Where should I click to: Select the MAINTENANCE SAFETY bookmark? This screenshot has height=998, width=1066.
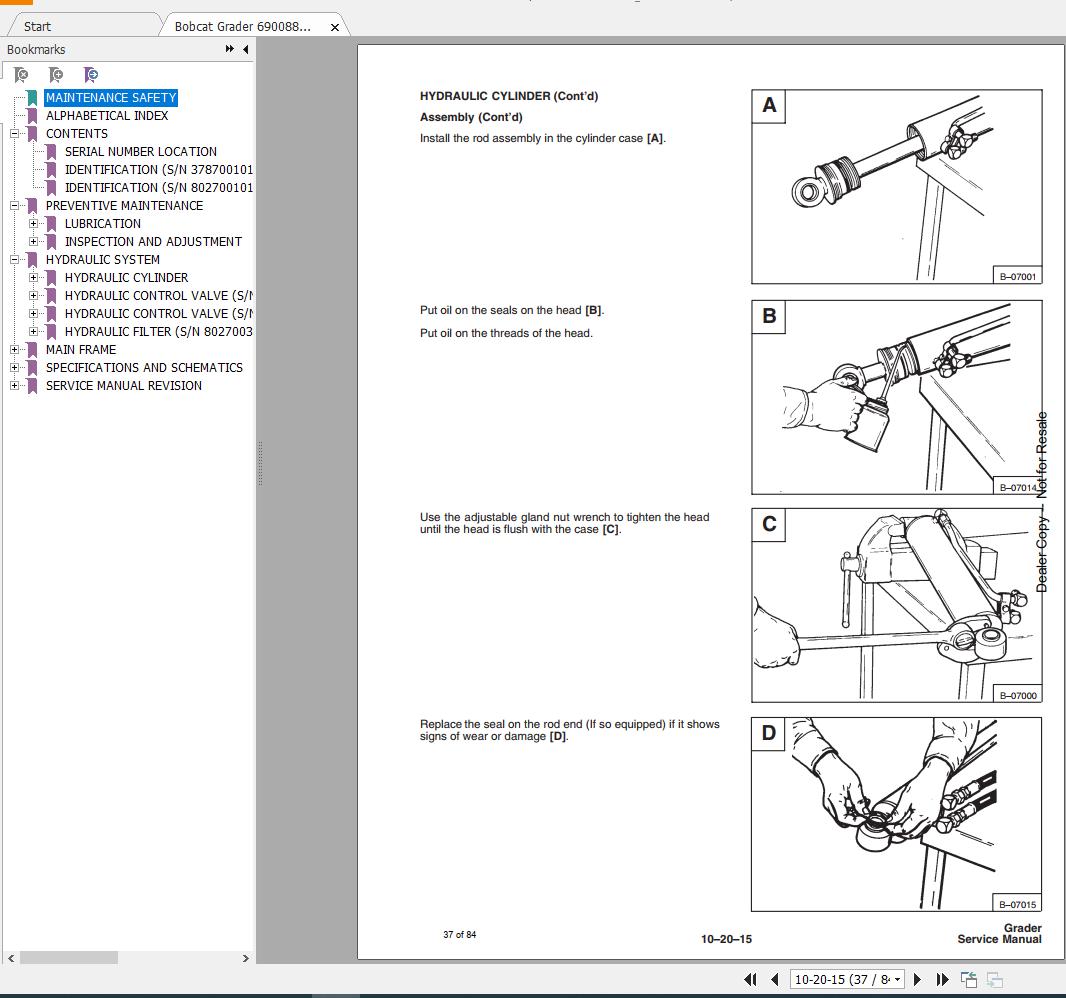pyautogui.click(x=111, y=97)
